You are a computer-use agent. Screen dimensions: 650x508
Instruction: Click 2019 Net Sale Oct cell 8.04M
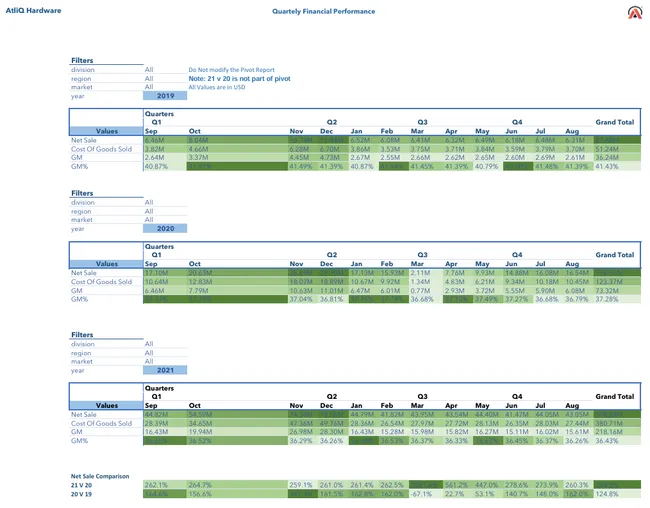click(x=237, y=140)
